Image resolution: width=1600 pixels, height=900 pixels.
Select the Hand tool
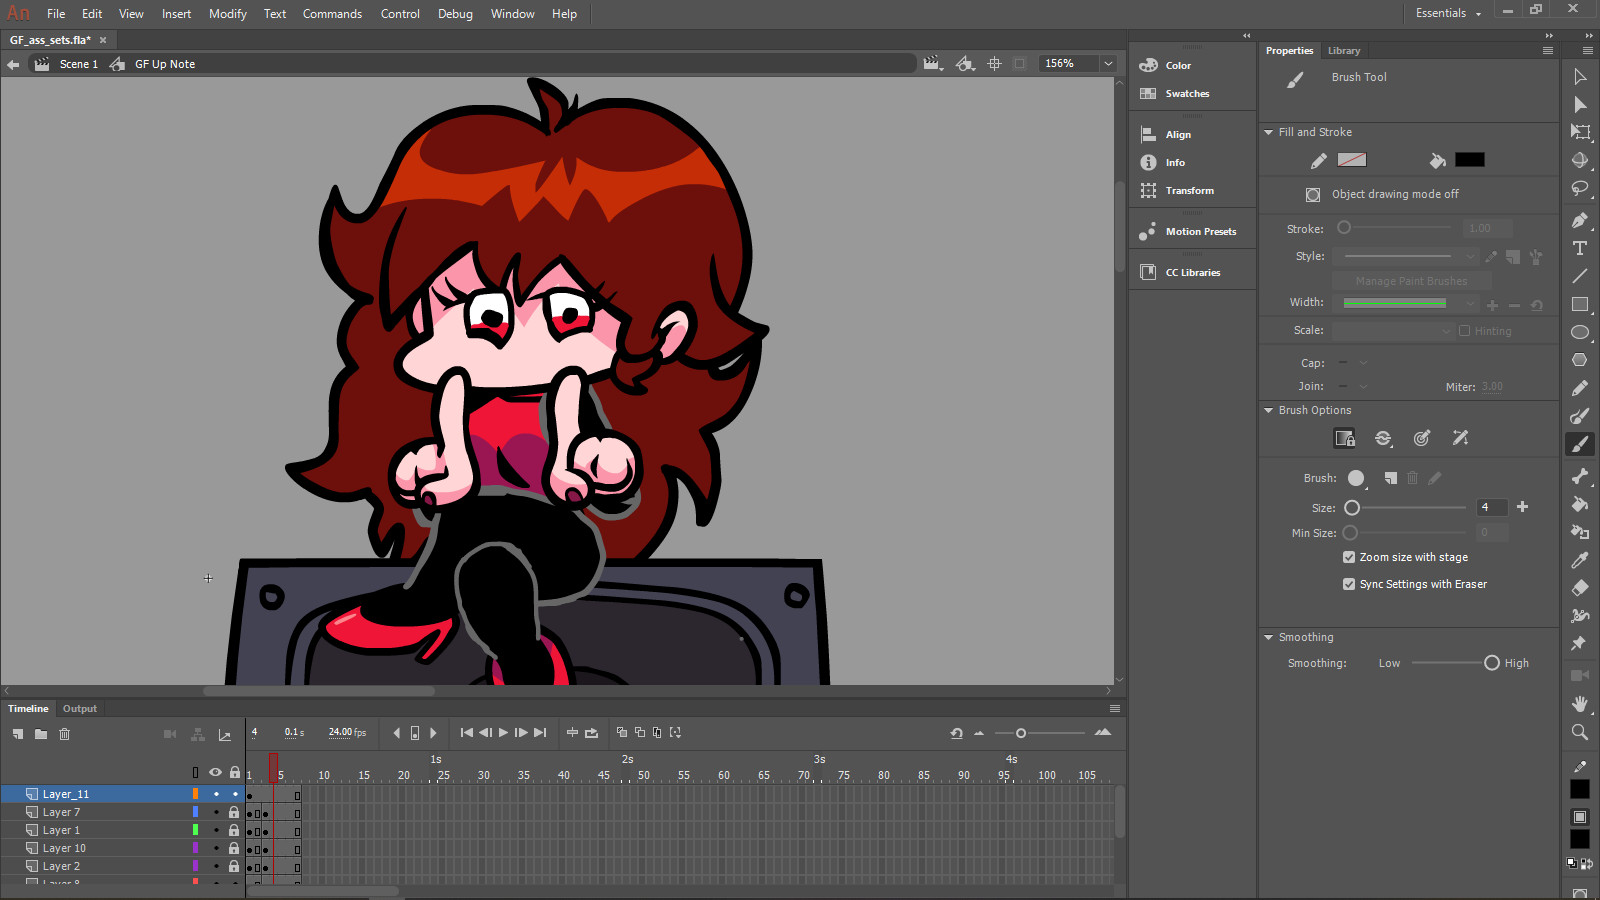coord(1580,704)
